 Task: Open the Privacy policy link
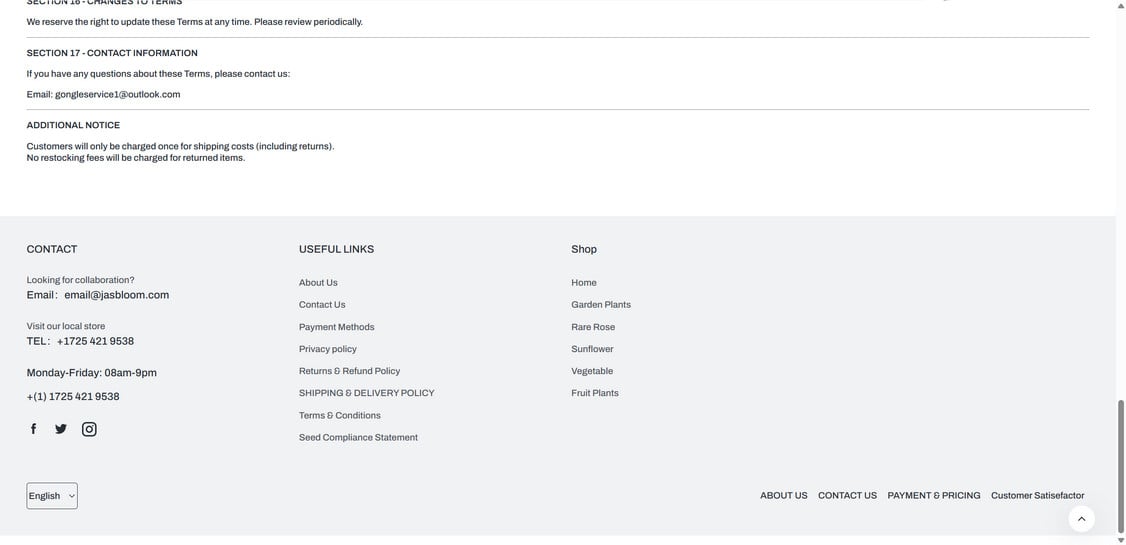(x=327, y=349)
